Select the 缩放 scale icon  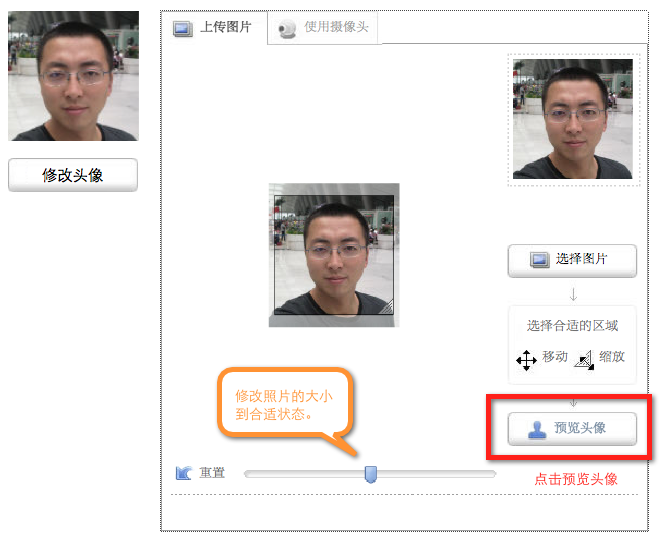point(585,359)
